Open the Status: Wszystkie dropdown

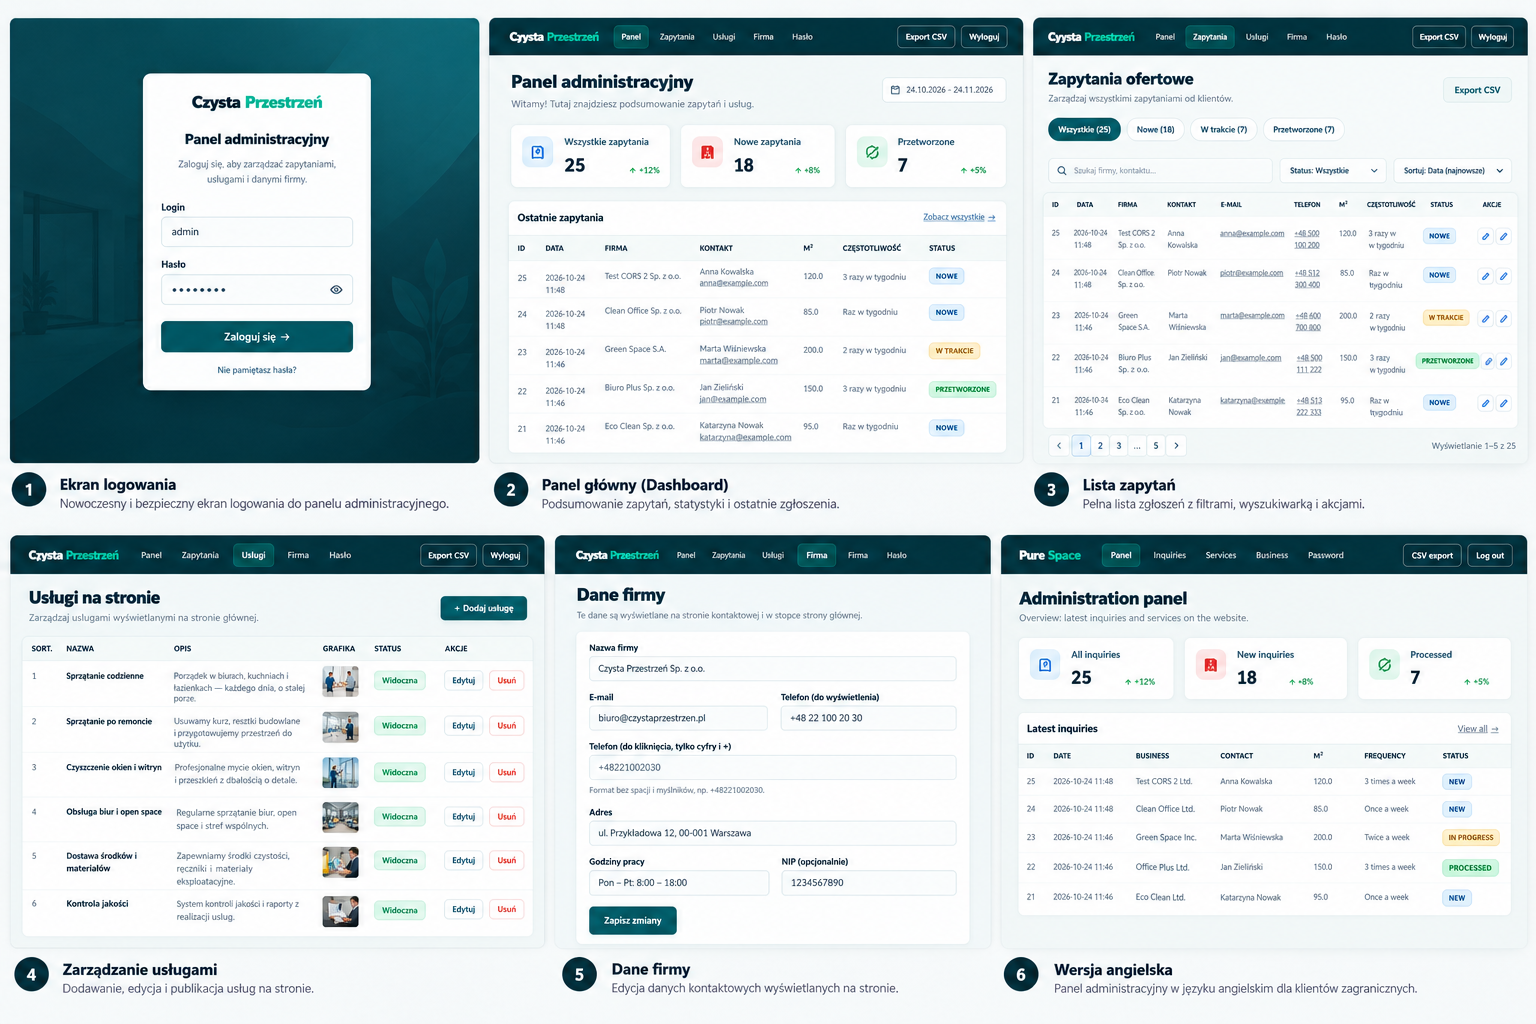pos(1333,171)
